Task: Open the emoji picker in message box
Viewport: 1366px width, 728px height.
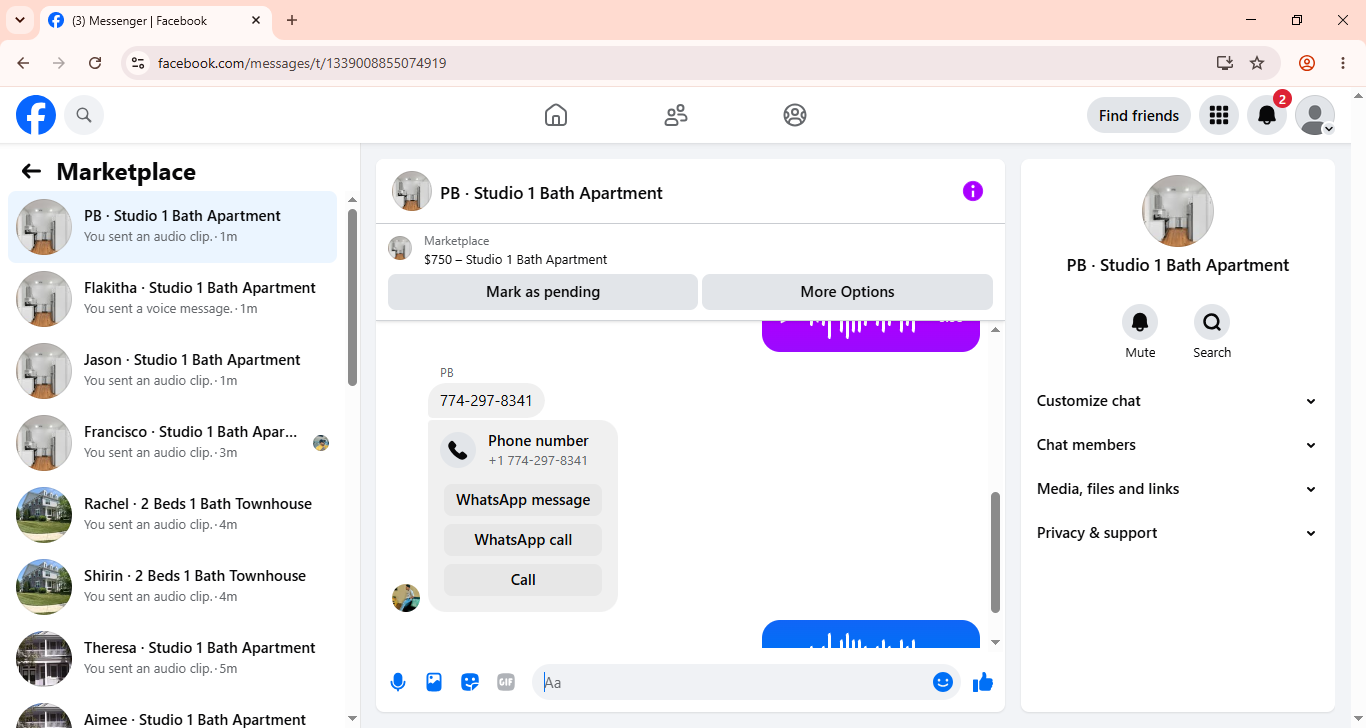Action: (x=943, y=682)
